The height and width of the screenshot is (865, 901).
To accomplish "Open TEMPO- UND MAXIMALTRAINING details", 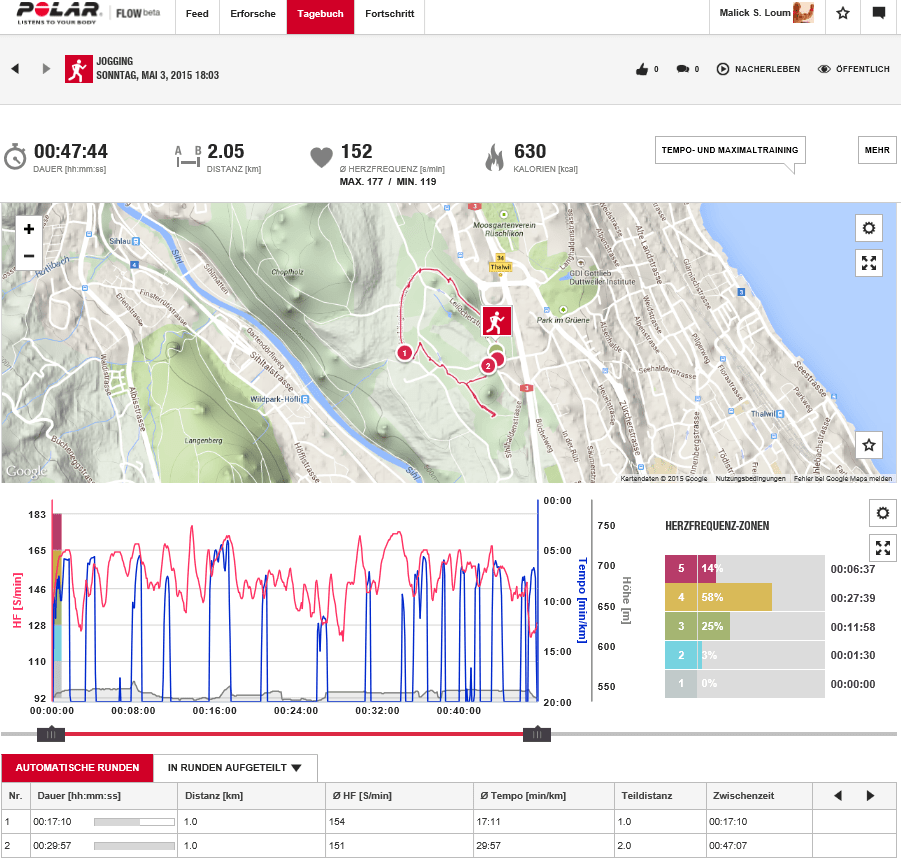I will point(729,150).
